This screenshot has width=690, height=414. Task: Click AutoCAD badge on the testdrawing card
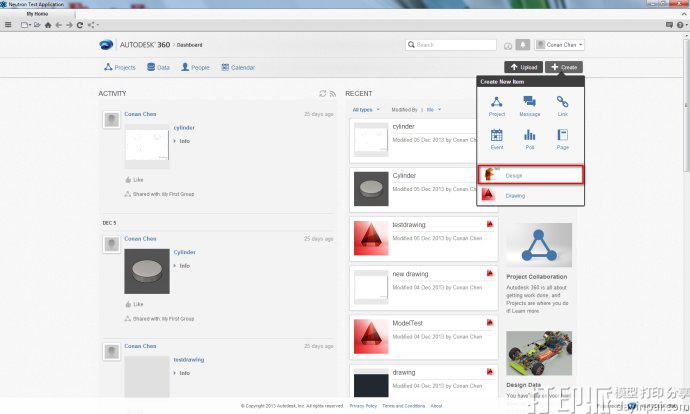(x=490, y=224)
